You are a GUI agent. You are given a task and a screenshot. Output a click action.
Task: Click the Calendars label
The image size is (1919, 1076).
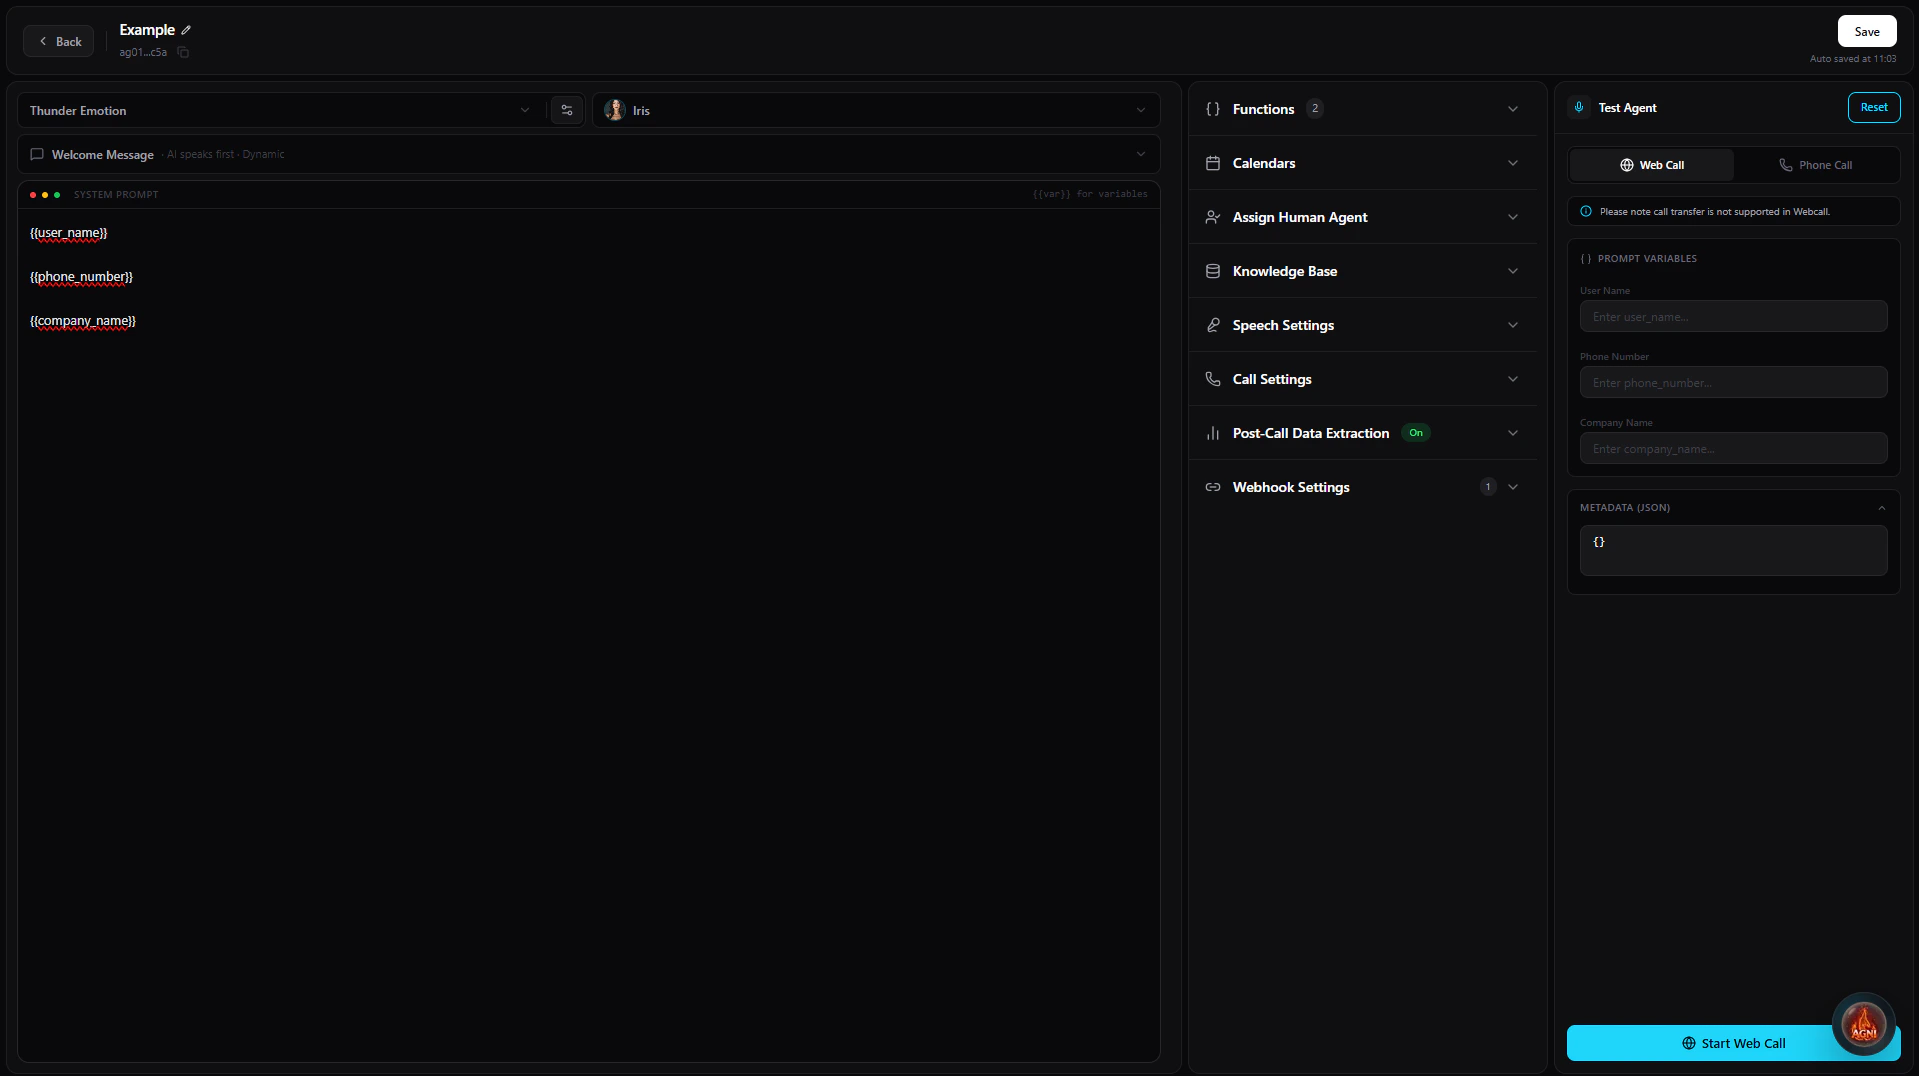tap(1264, 163)
